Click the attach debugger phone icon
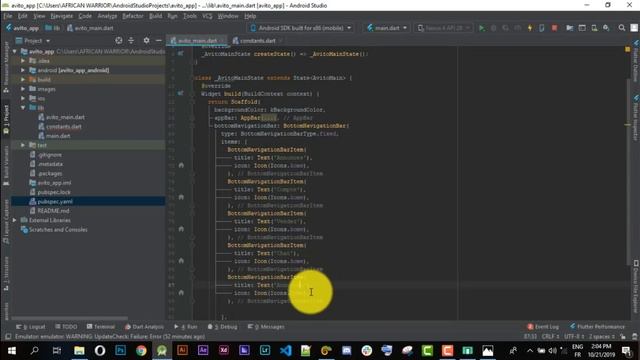 542,28
